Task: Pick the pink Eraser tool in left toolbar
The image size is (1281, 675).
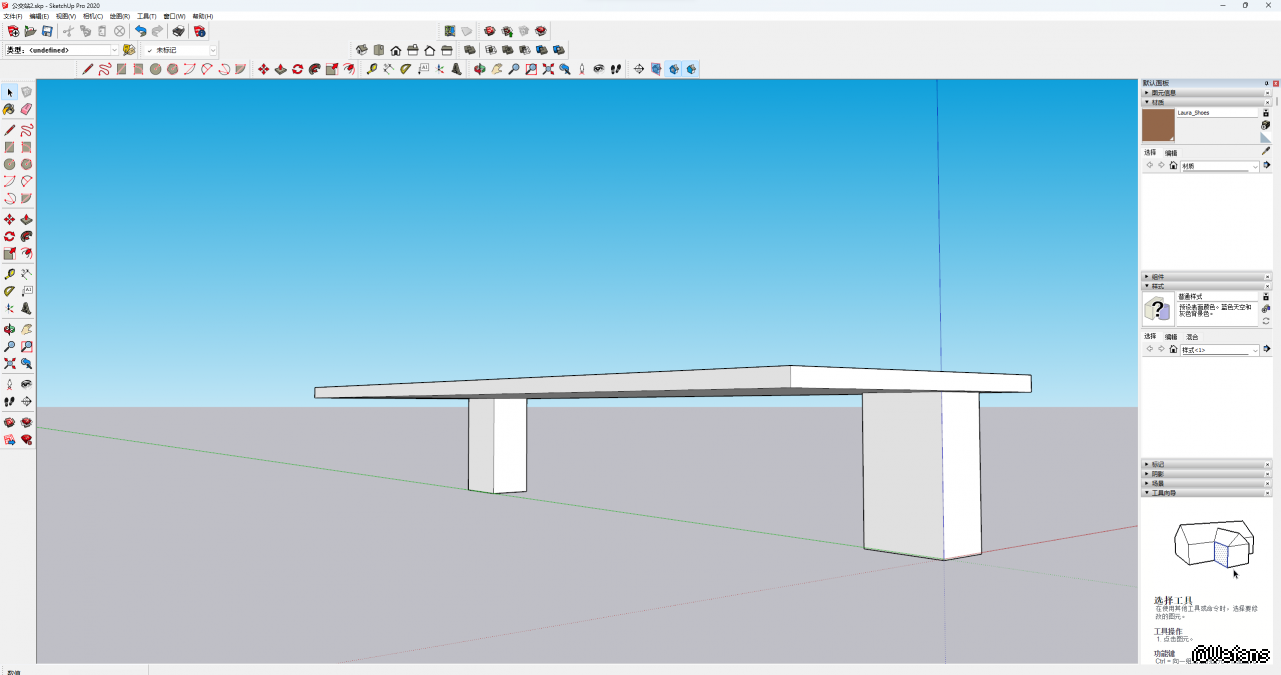Action: tap(27, 109)
